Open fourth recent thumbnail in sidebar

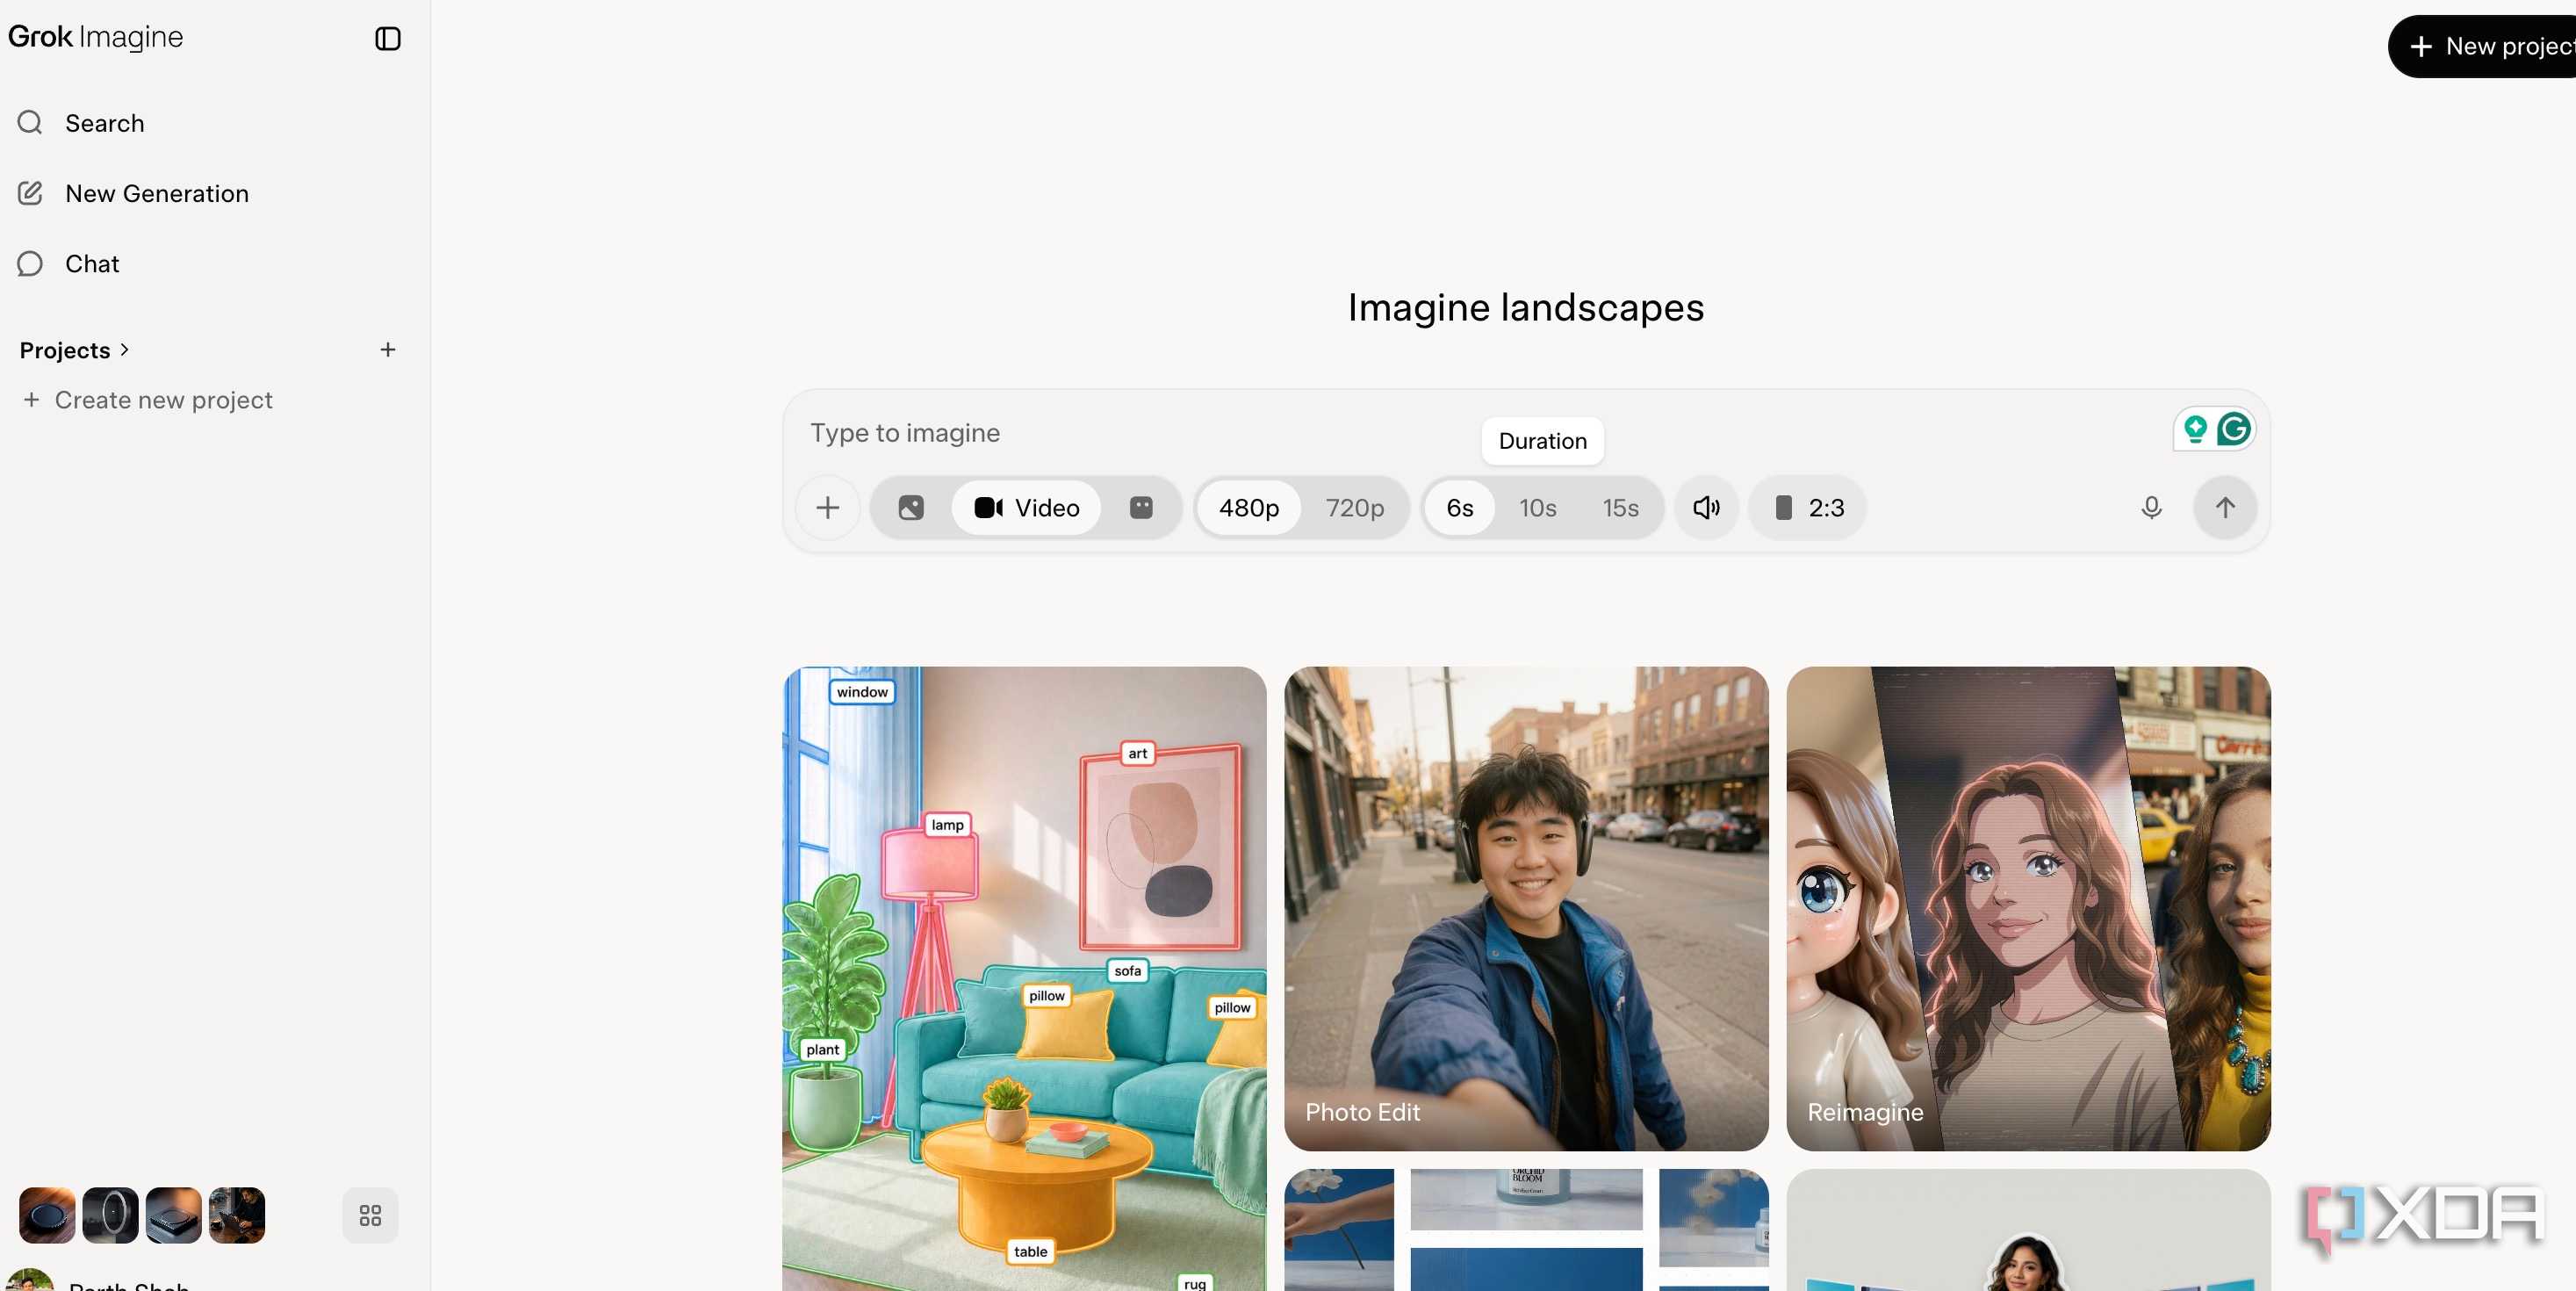tap(237, 1215)
